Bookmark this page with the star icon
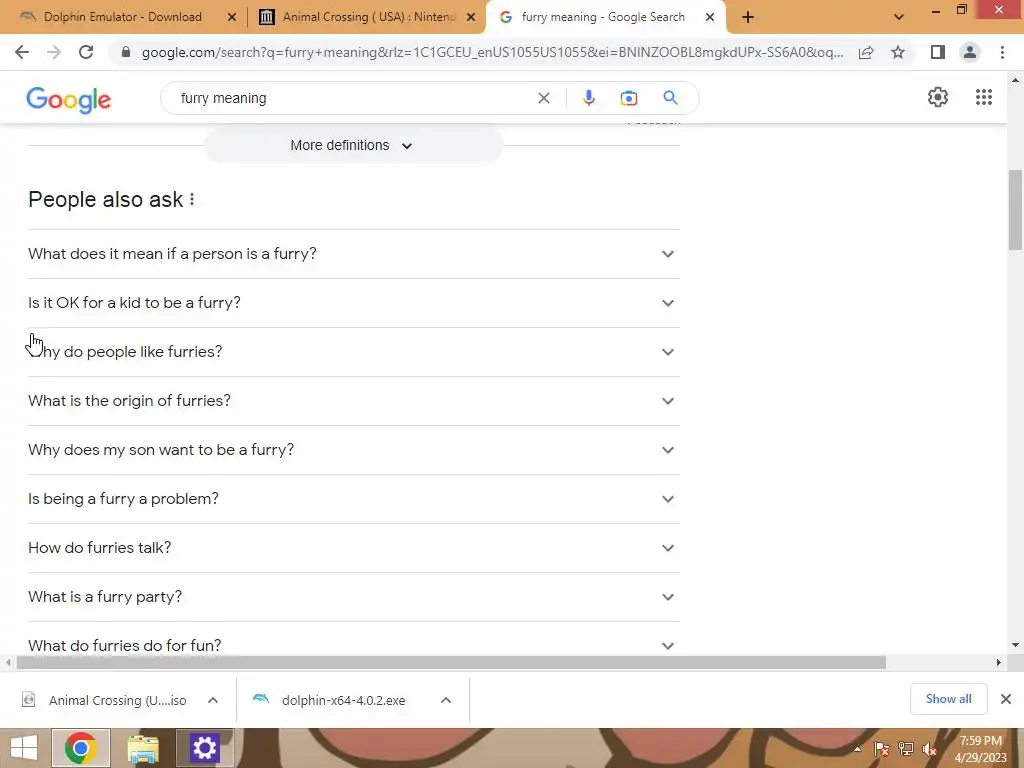 898,52
